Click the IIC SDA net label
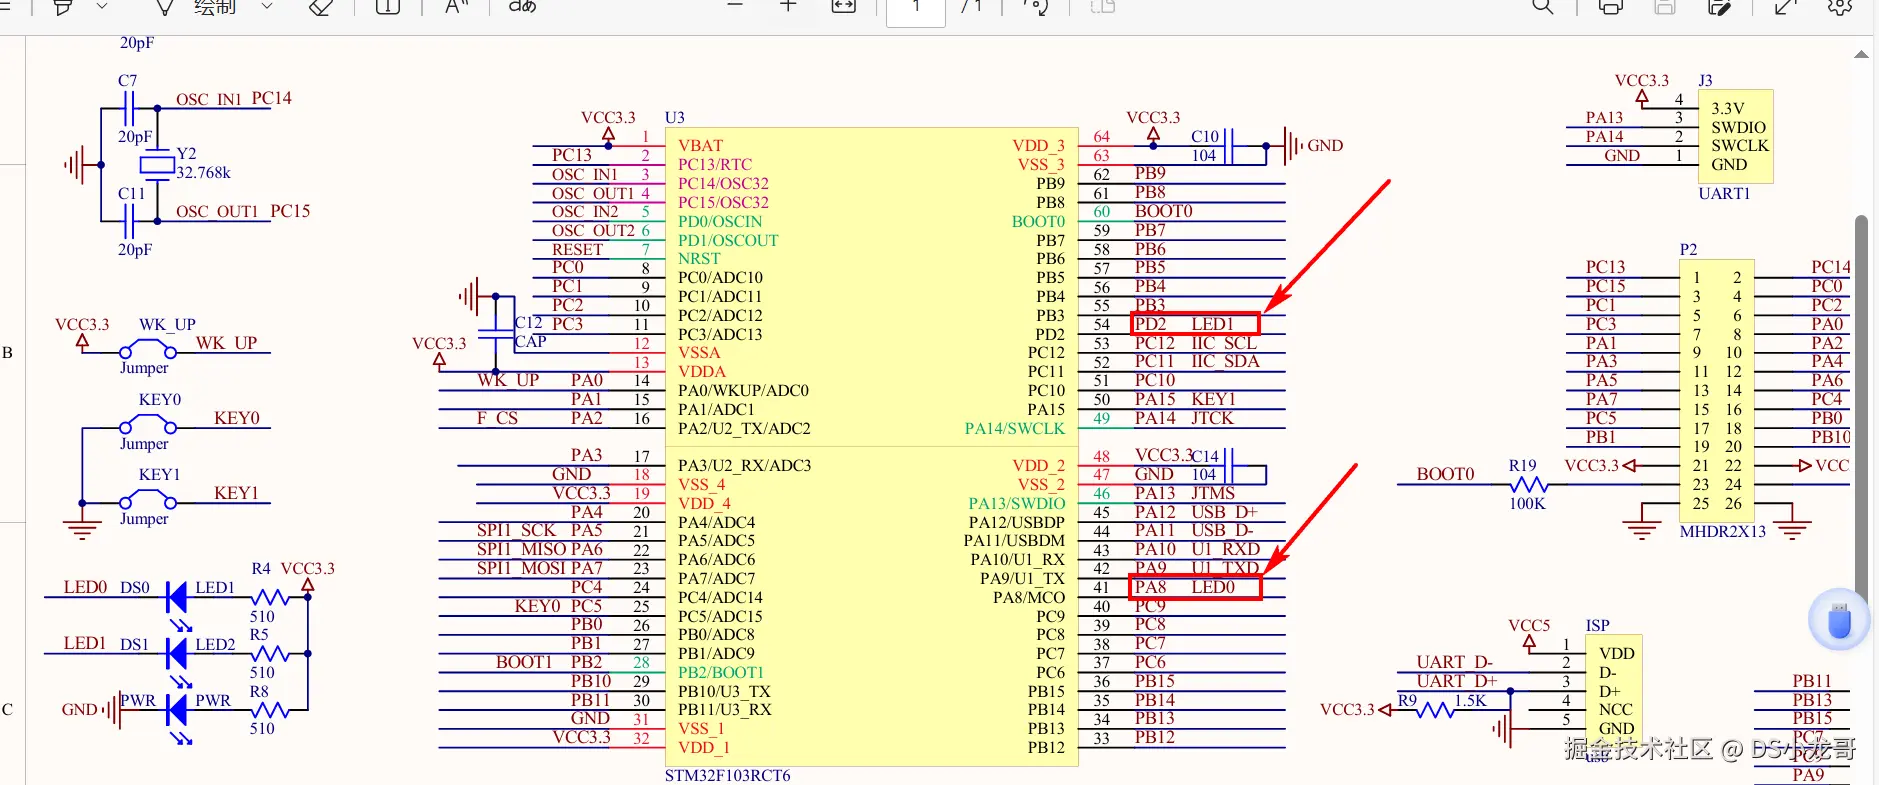The image size is (1879, 785). pos(1225,361)
